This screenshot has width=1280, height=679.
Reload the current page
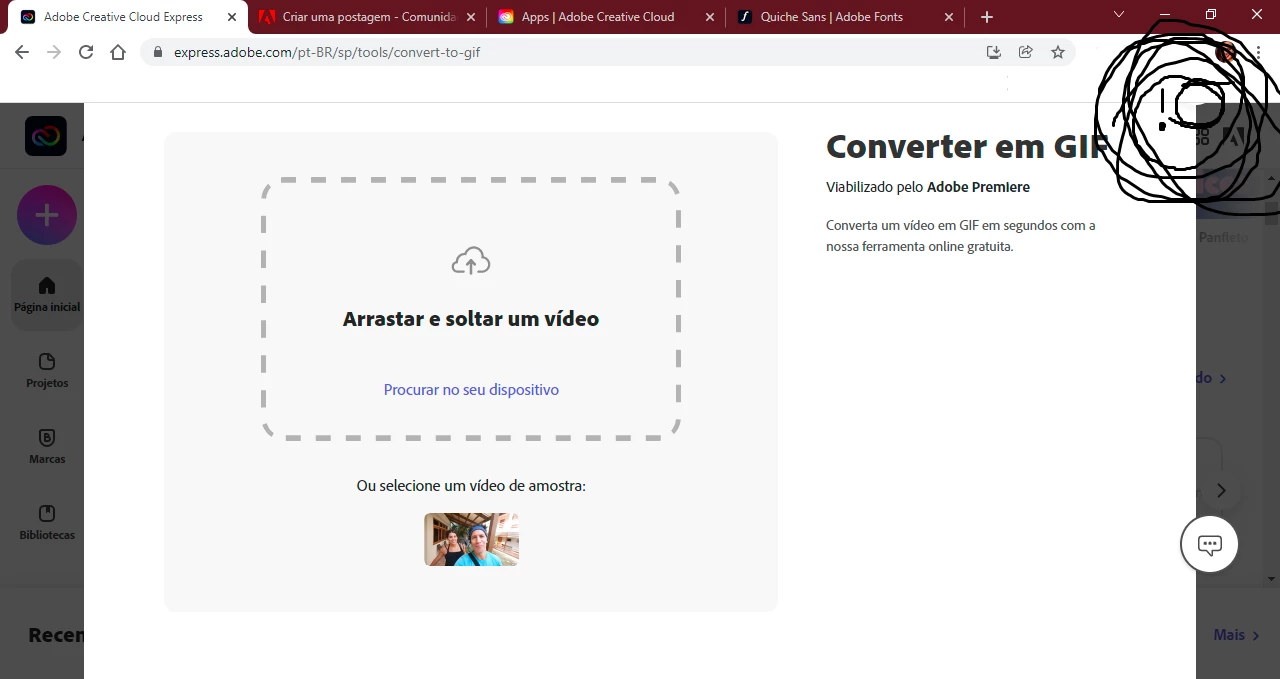click(x=86, y=52)
